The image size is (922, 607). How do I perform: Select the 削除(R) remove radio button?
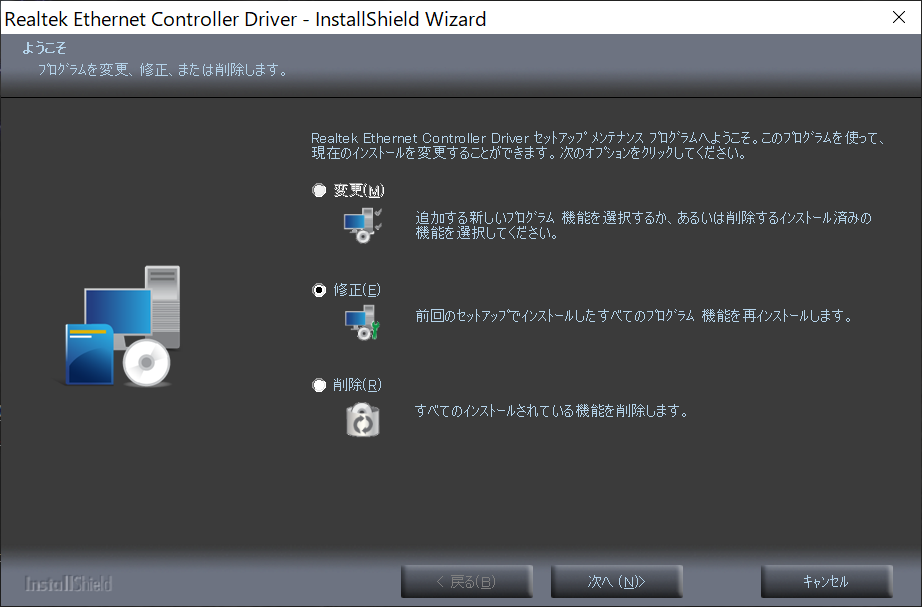point(319,385)
